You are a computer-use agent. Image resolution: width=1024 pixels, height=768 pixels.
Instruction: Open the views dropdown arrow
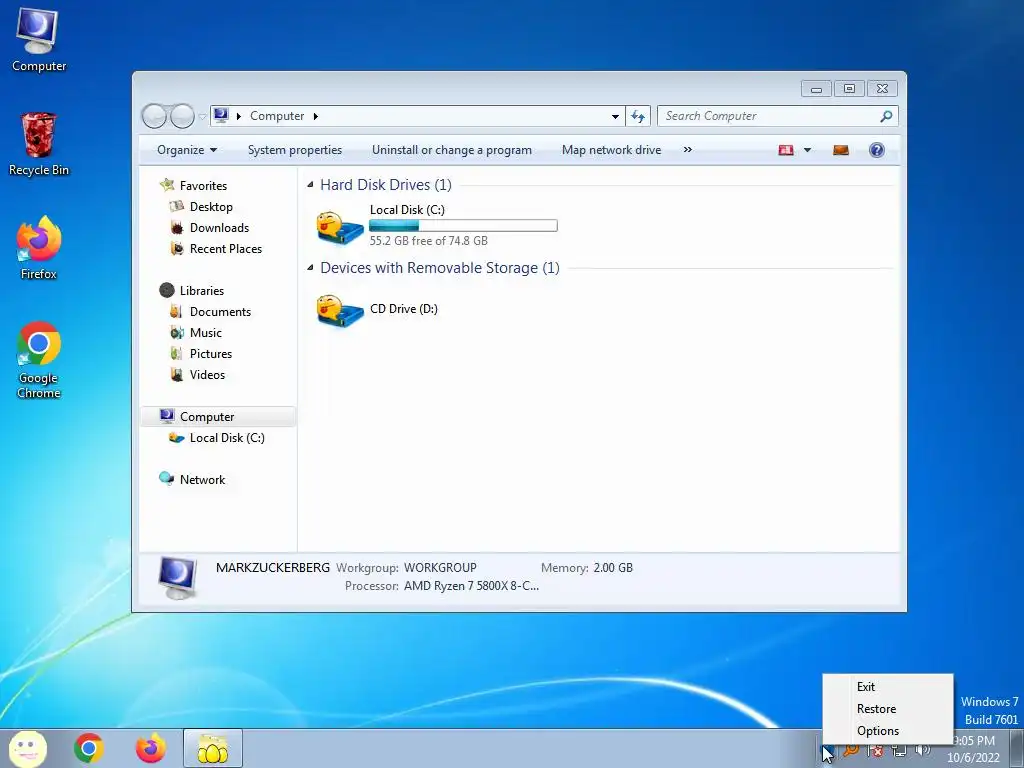coord(807,150)
